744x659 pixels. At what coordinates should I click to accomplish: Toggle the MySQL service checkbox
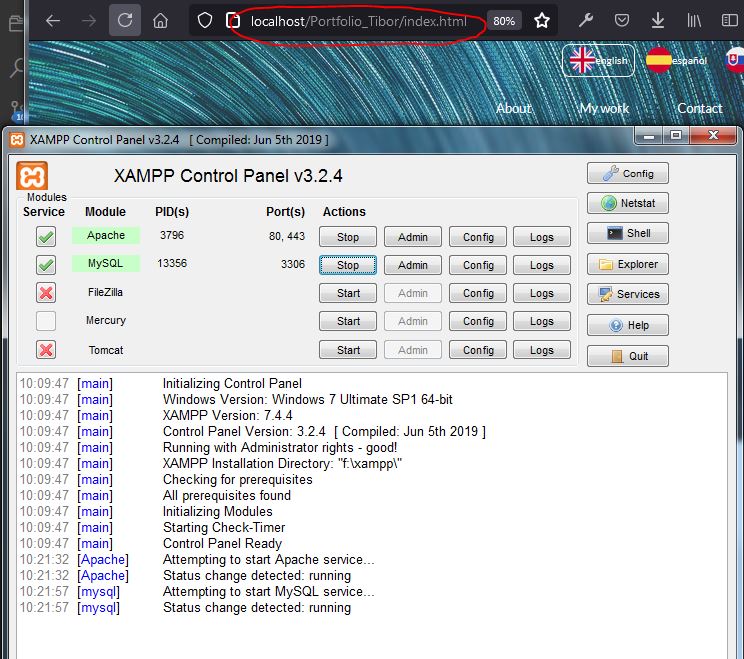(46, 265)
